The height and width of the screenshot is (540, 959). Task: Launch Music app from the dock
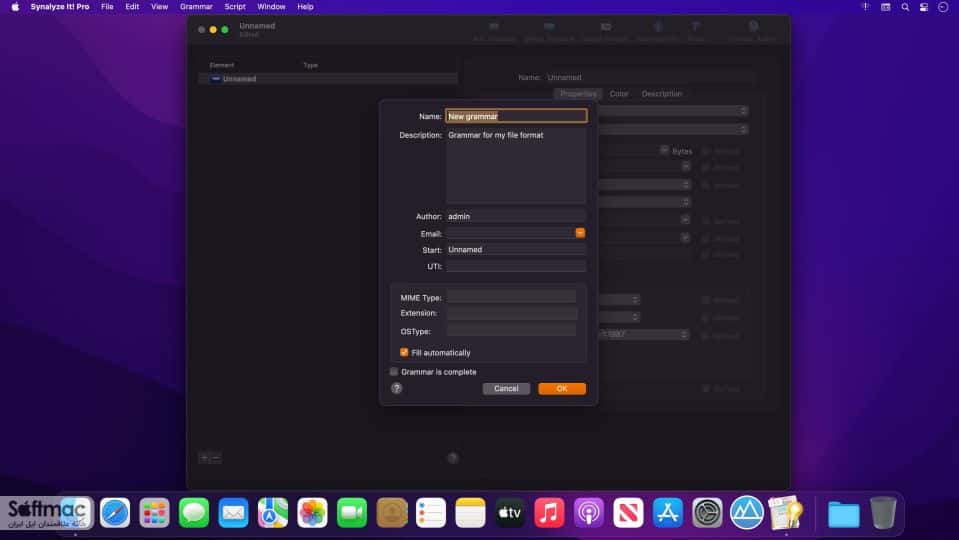(549, 512)
